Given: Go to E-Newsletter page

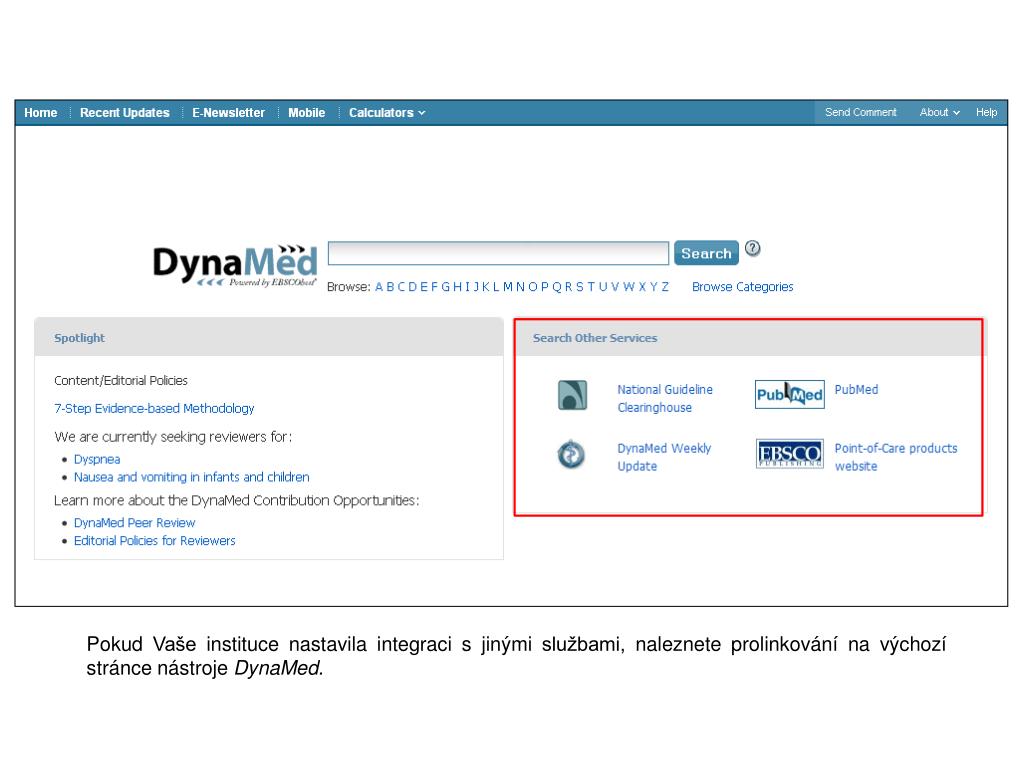Looking at the screenshot, I should [229, 112].
